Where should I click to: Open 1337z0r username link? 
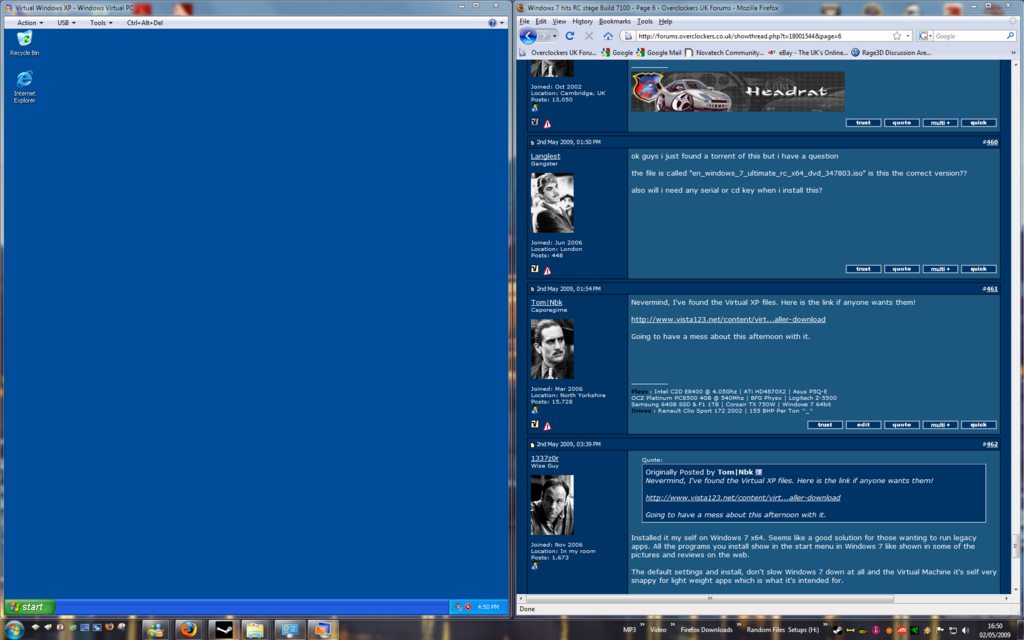(544, 458)
